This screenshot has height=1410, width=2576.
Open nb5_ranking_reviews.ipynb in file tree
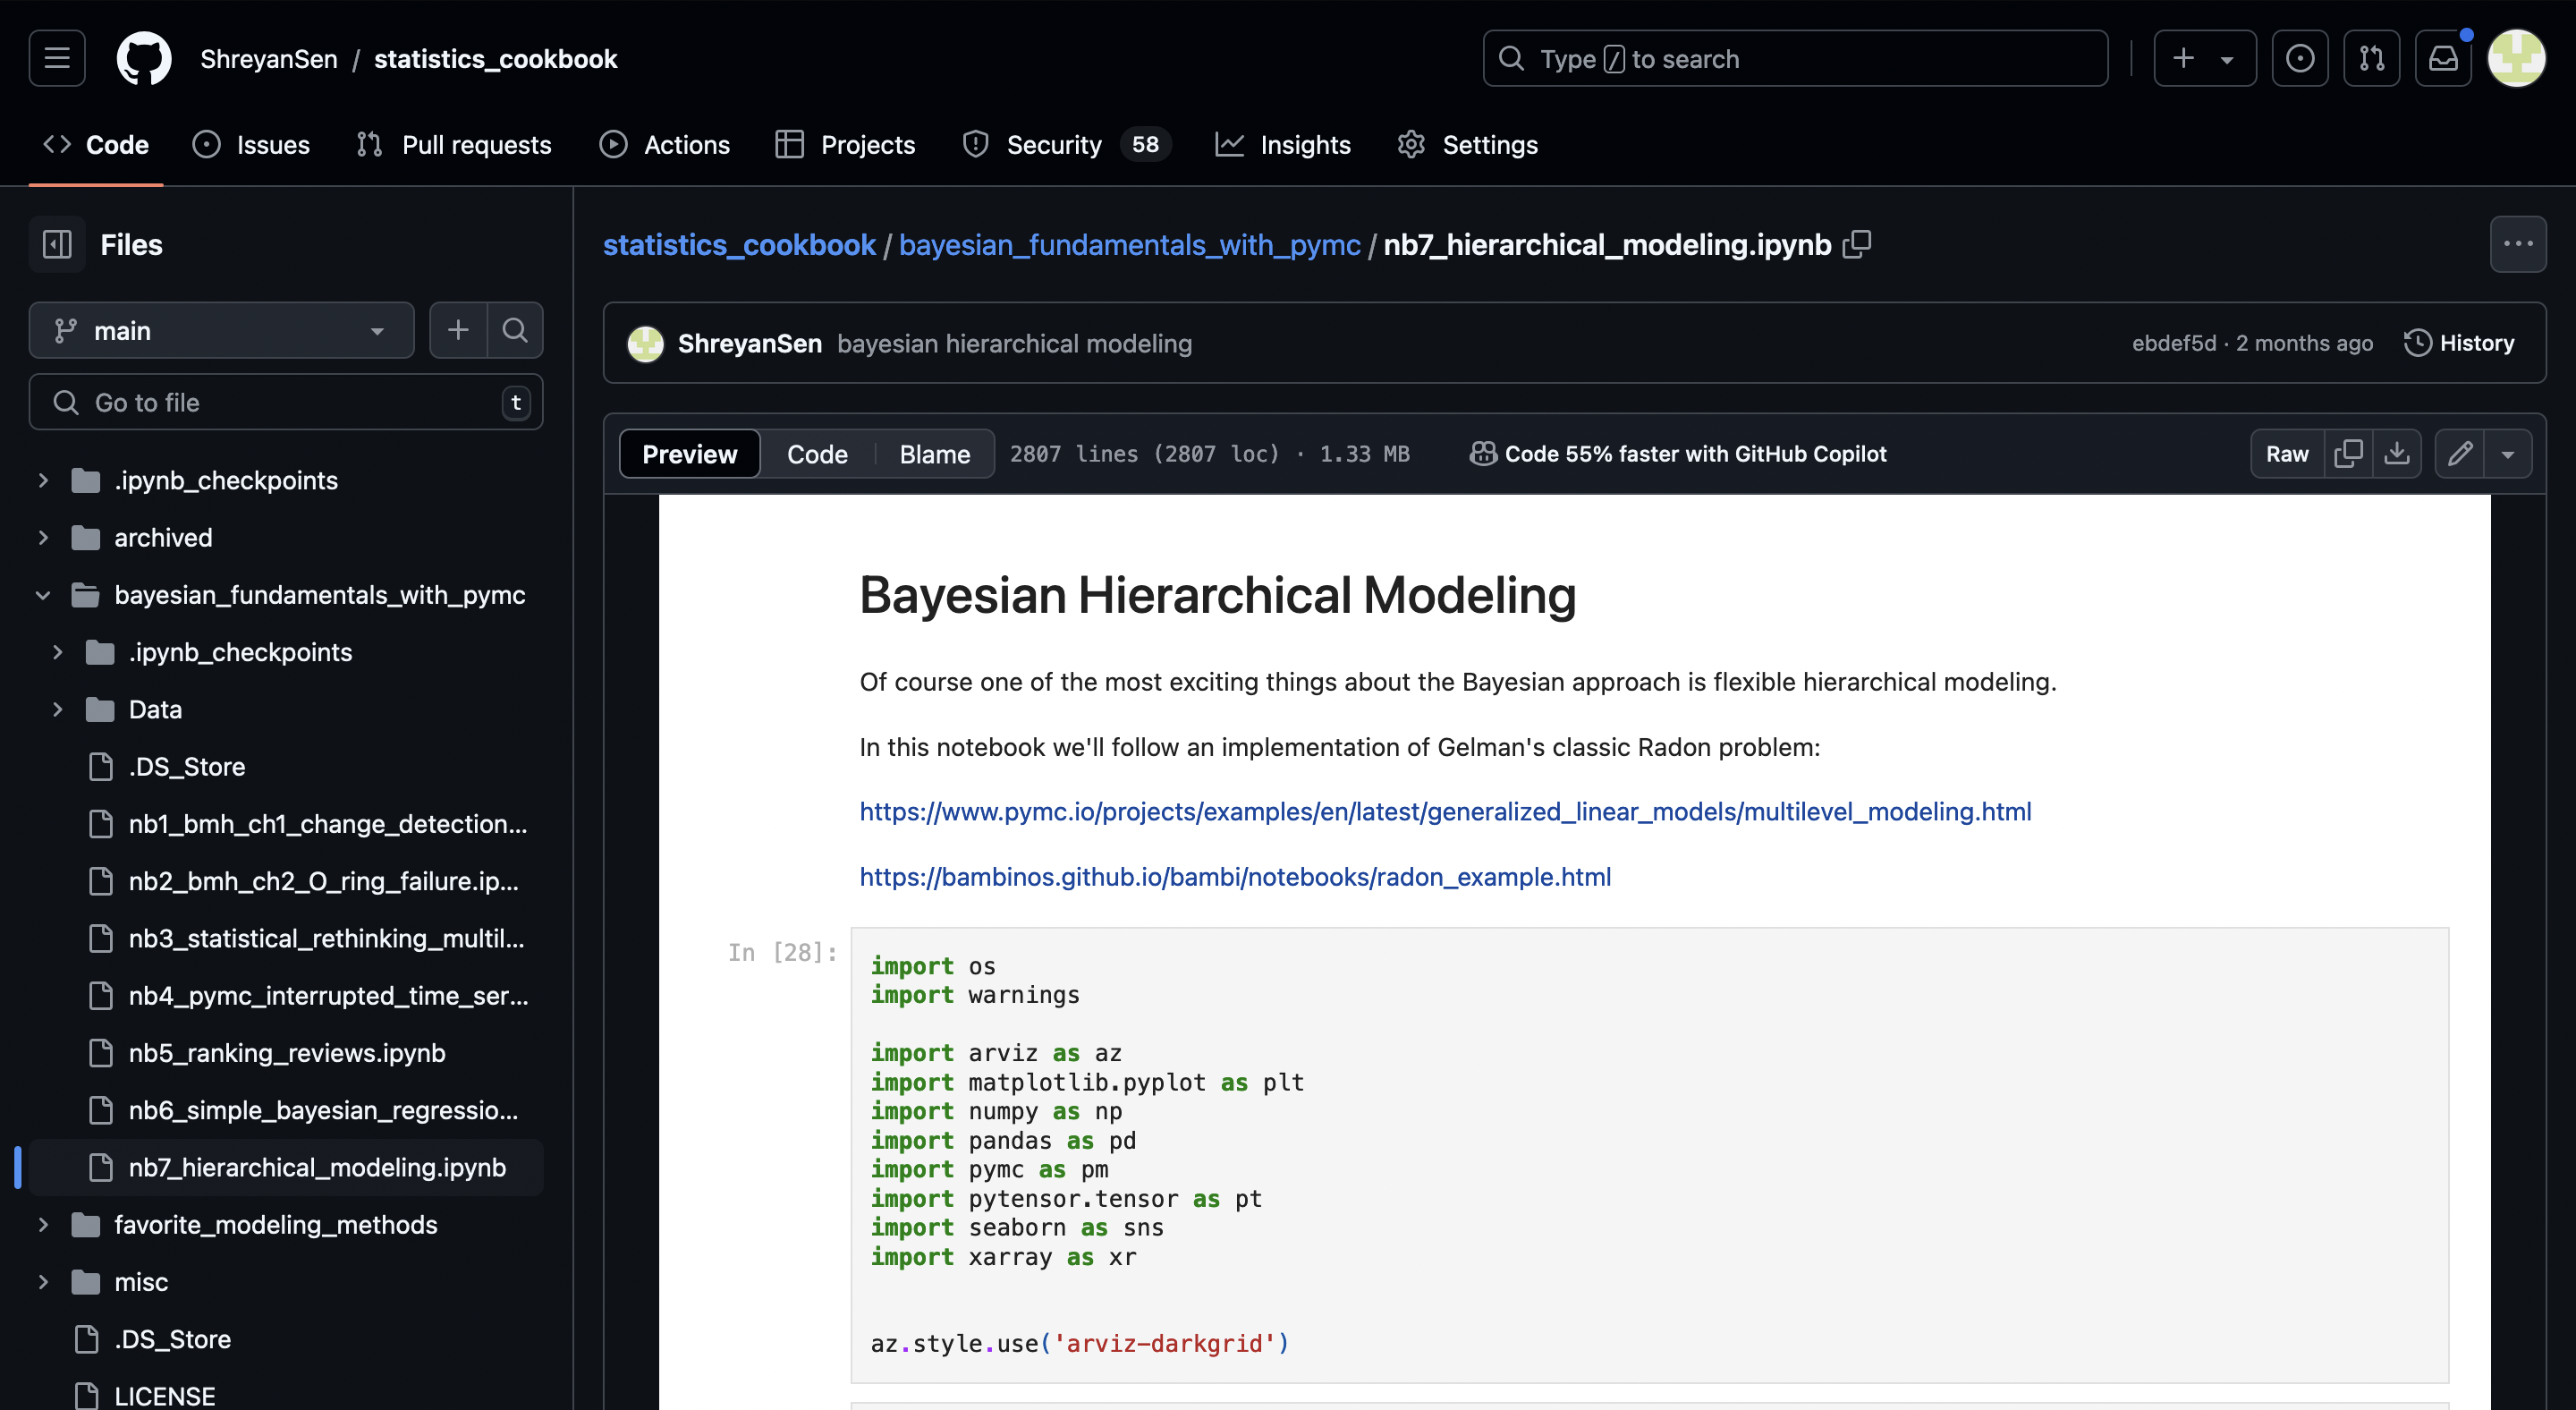coord(286,1052)
